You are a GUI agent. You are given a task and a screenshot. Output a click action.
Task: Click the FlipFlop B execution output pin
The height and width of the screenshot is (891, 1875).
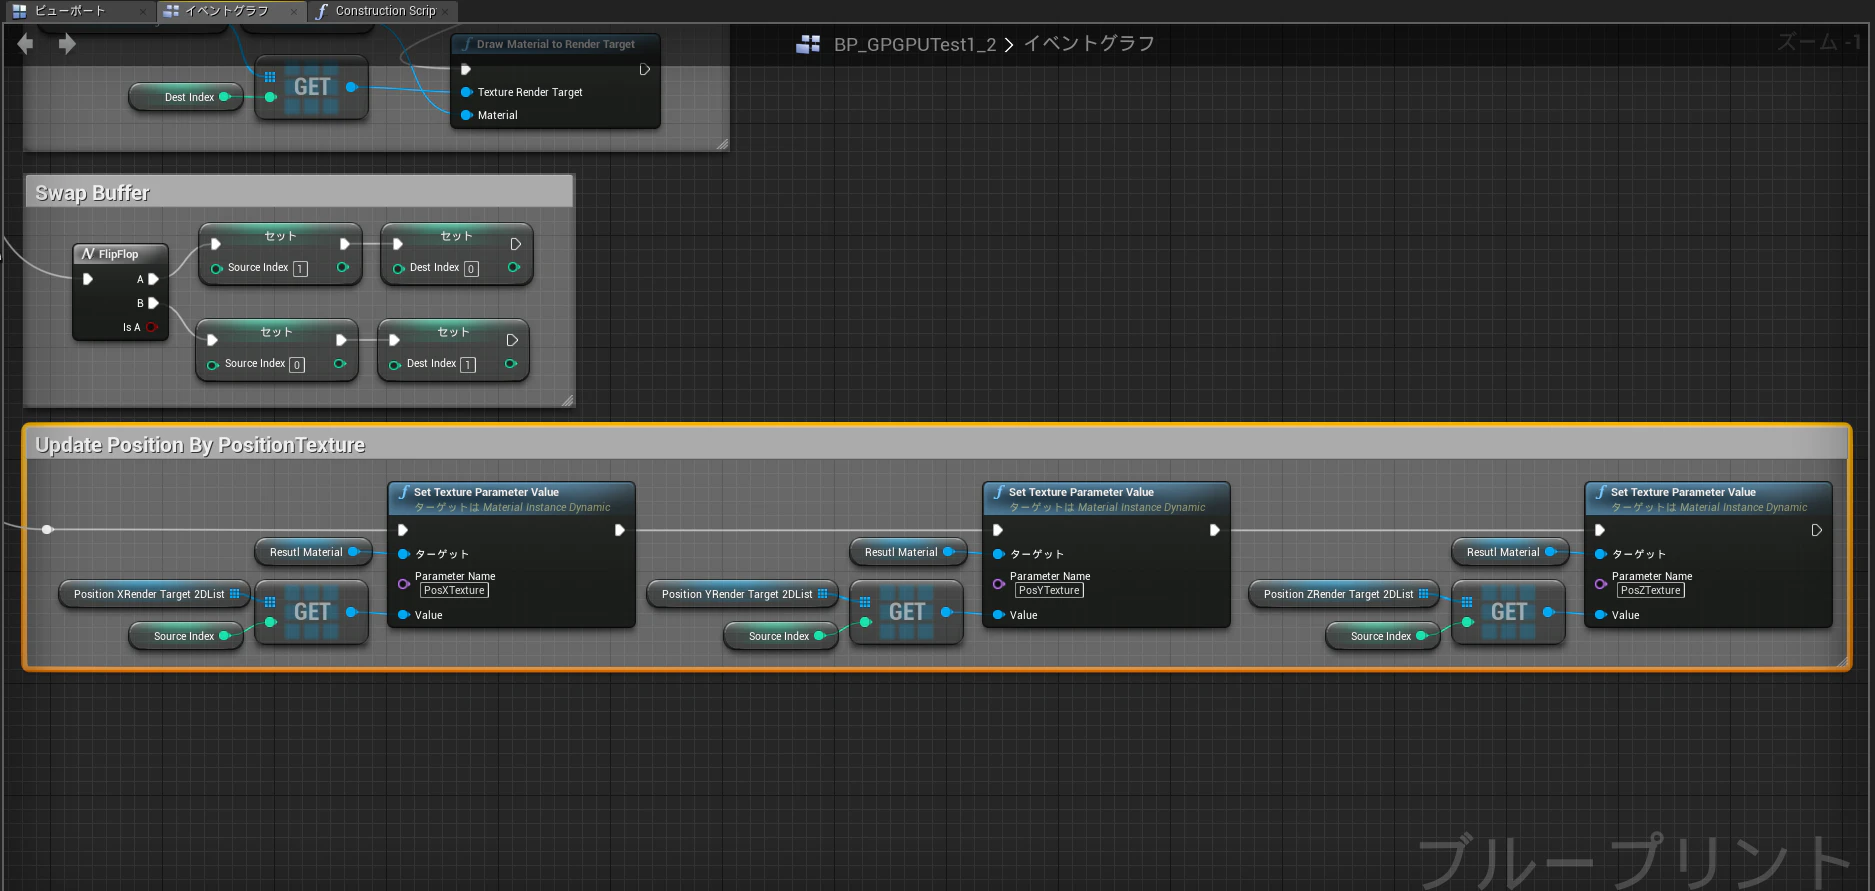click(x=153, y=303)
